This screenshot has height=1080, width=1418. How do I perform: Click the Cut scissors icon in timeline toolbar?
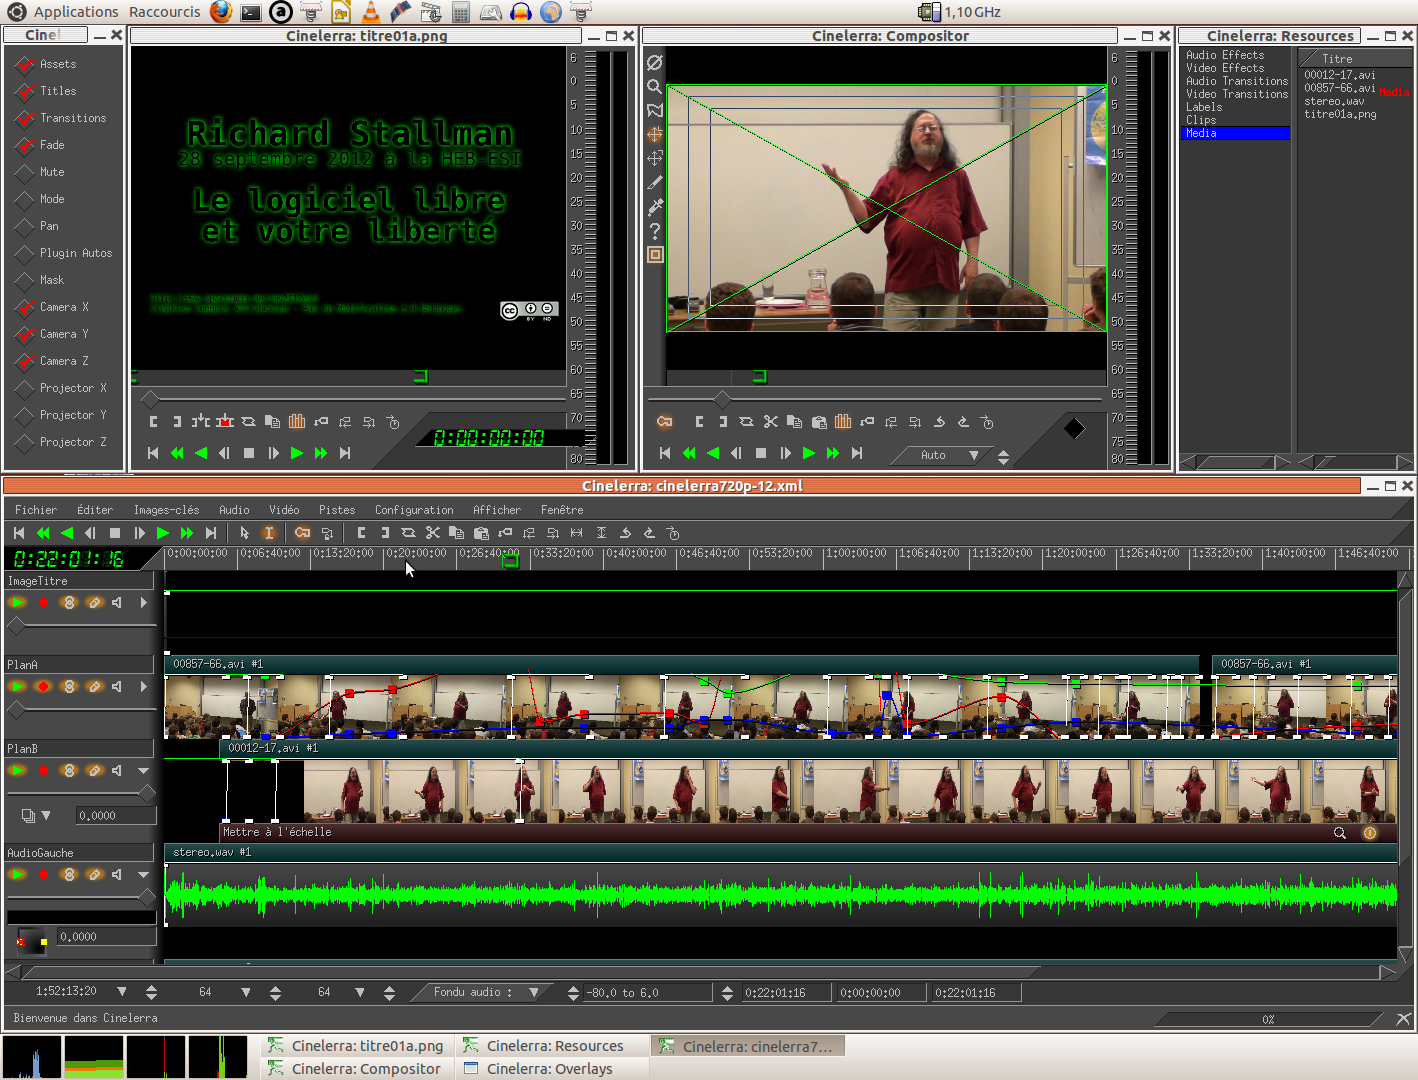[x=432, y=533]
